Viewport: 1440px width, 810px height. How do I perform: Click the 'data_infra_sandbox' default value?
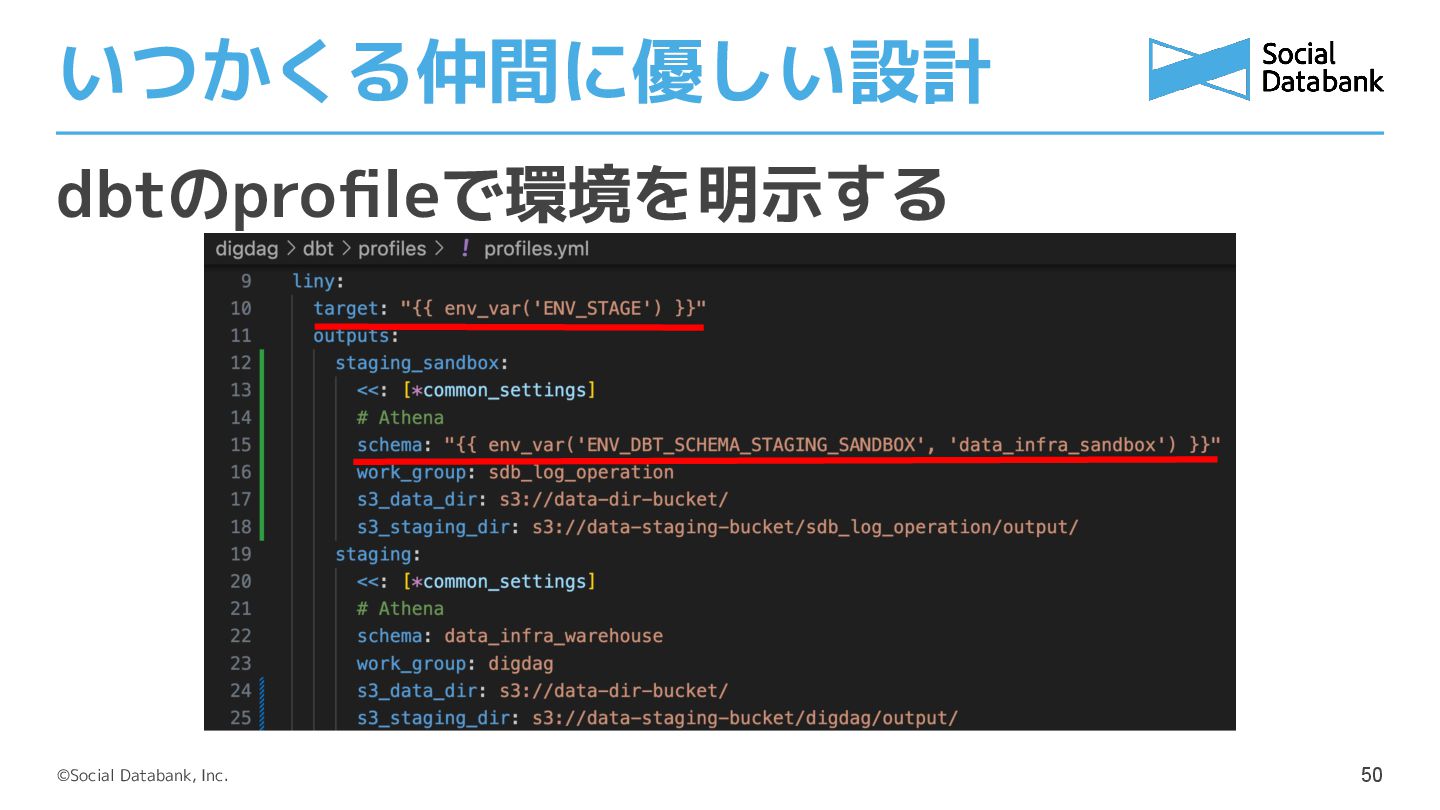pyautogui.click(x=1060, y=444)
